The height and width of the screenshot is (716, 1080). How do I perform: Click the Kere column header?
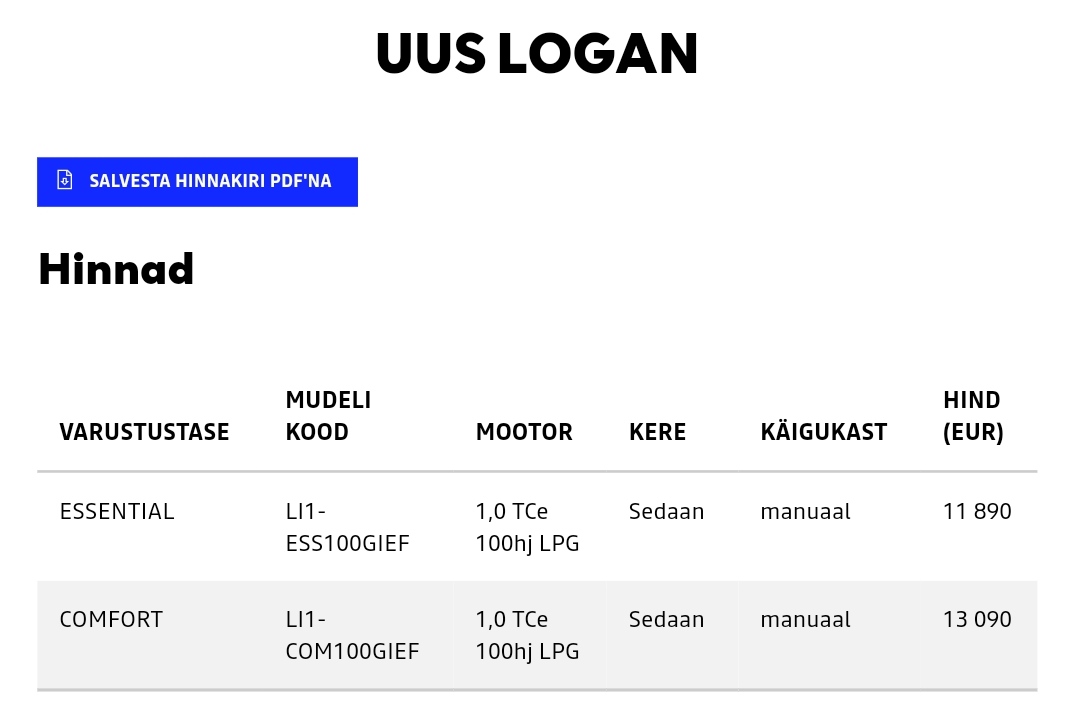(658, 432)
